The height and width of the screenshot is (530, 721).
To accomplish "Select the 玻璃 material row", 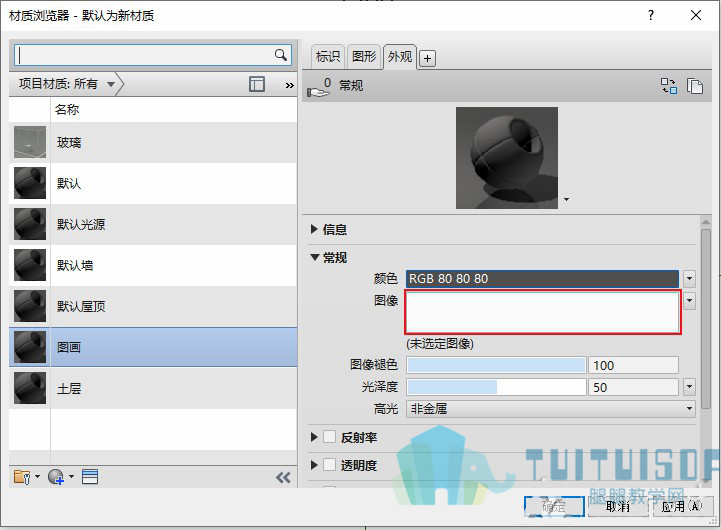I will (153, 142).
